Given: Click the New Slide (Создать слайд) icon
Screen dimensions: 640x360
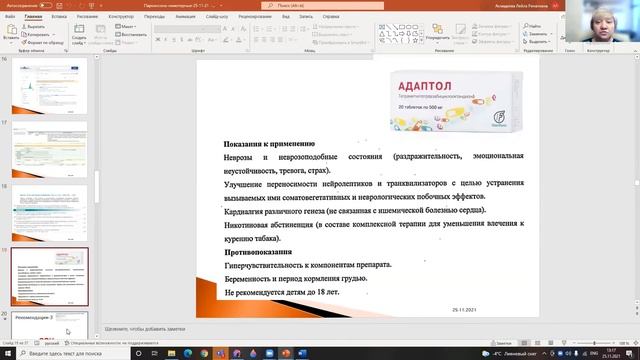Looking at the screenshot, I should tap(79, 29).
